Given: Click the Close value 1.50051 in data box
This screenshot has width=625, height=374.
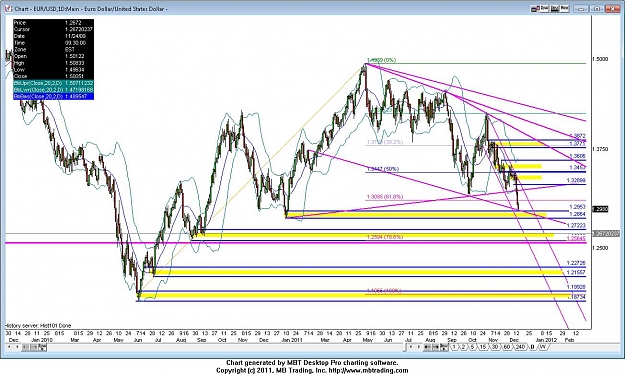Looking at the screenshot, I should (x=74, y=76).
